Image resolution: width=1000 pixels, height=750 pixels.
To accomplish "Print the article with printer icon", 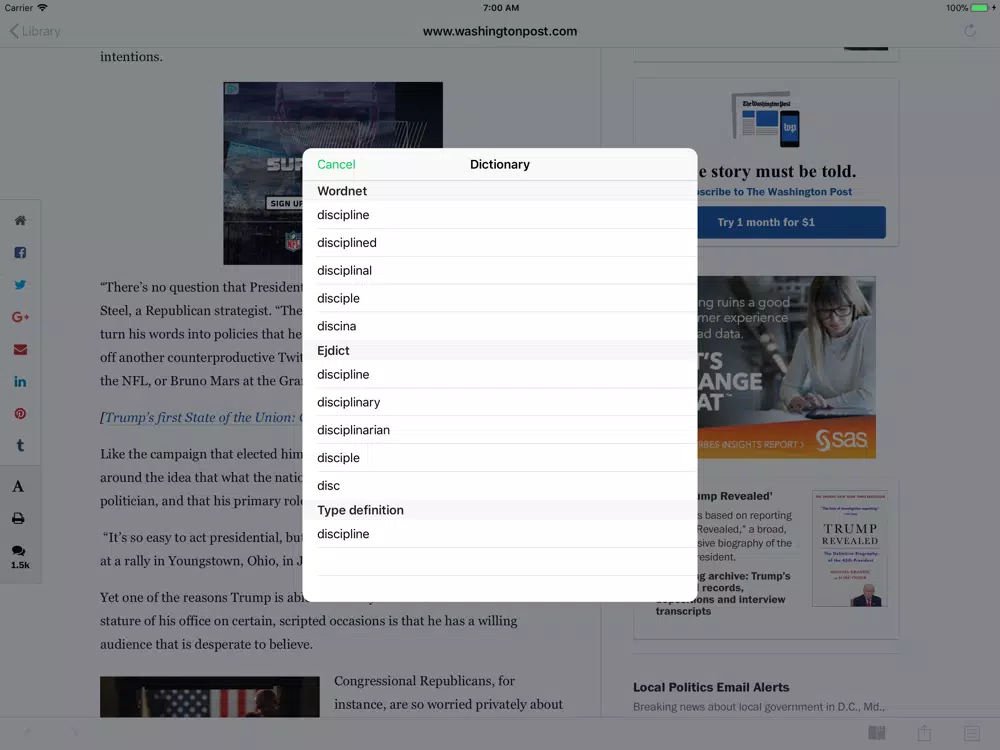I will (x=18, y=518).
